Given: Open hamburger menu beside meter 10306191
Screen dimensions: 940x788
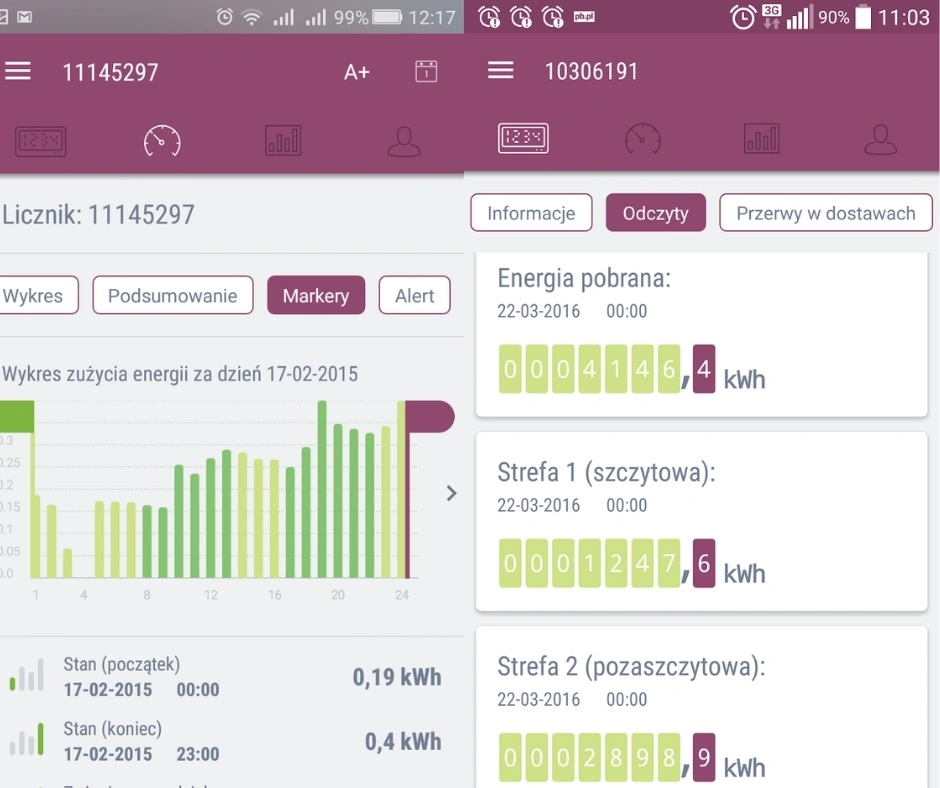Looking at the screenshot, I should [500, 70].
